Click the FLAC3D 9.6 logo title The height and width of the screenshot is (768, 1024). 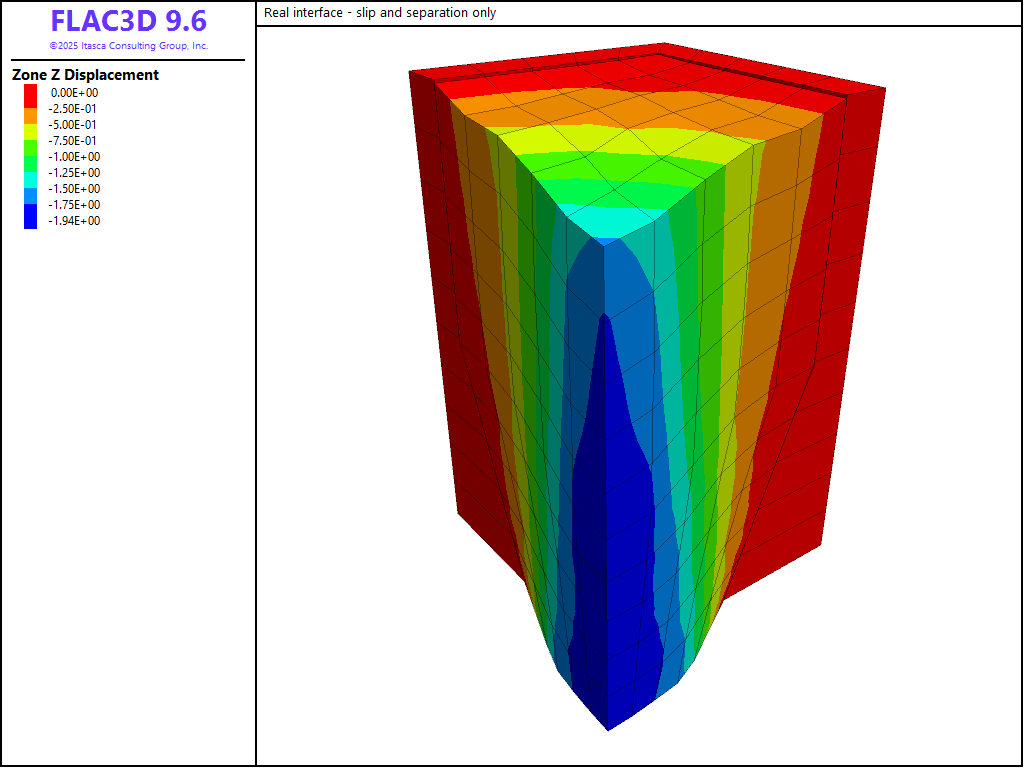128,21
